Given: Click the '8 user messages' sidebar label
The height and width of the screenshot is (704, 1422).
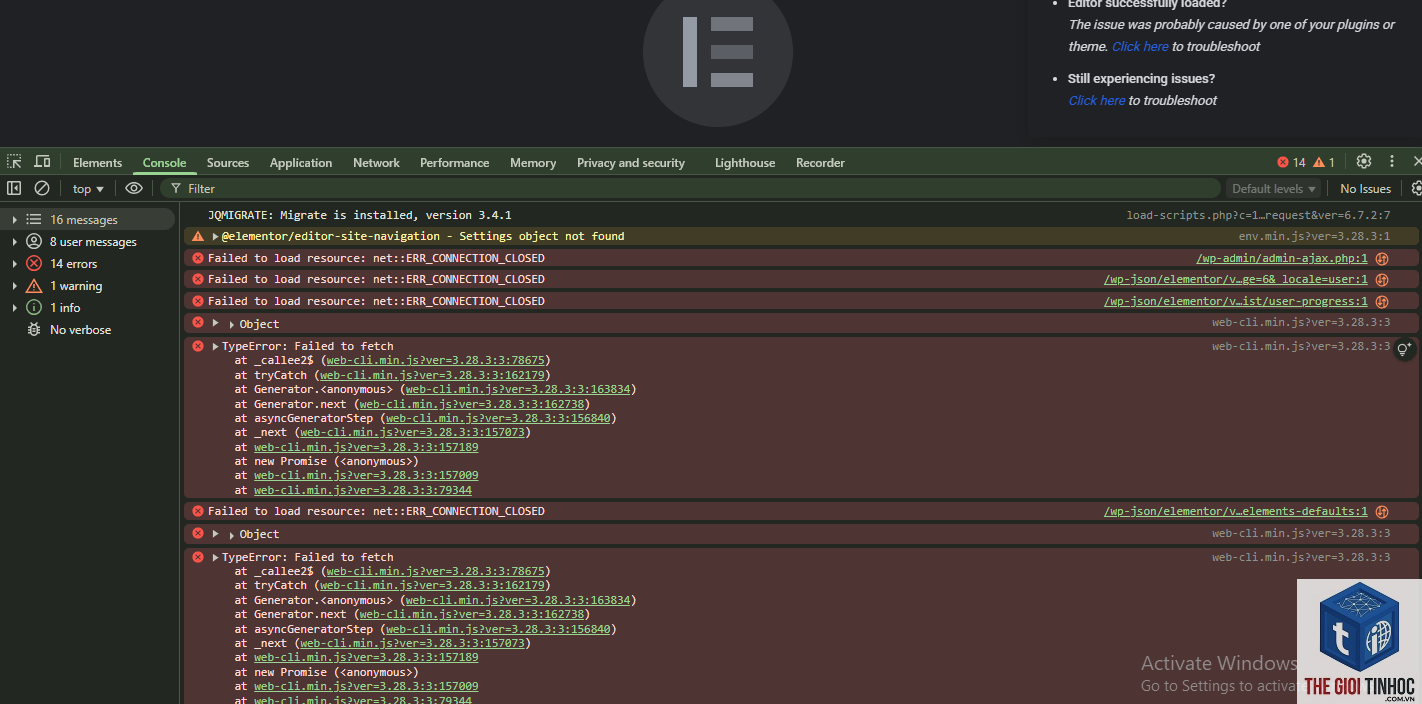Looking at the screenshot, I should click(93, 241).
